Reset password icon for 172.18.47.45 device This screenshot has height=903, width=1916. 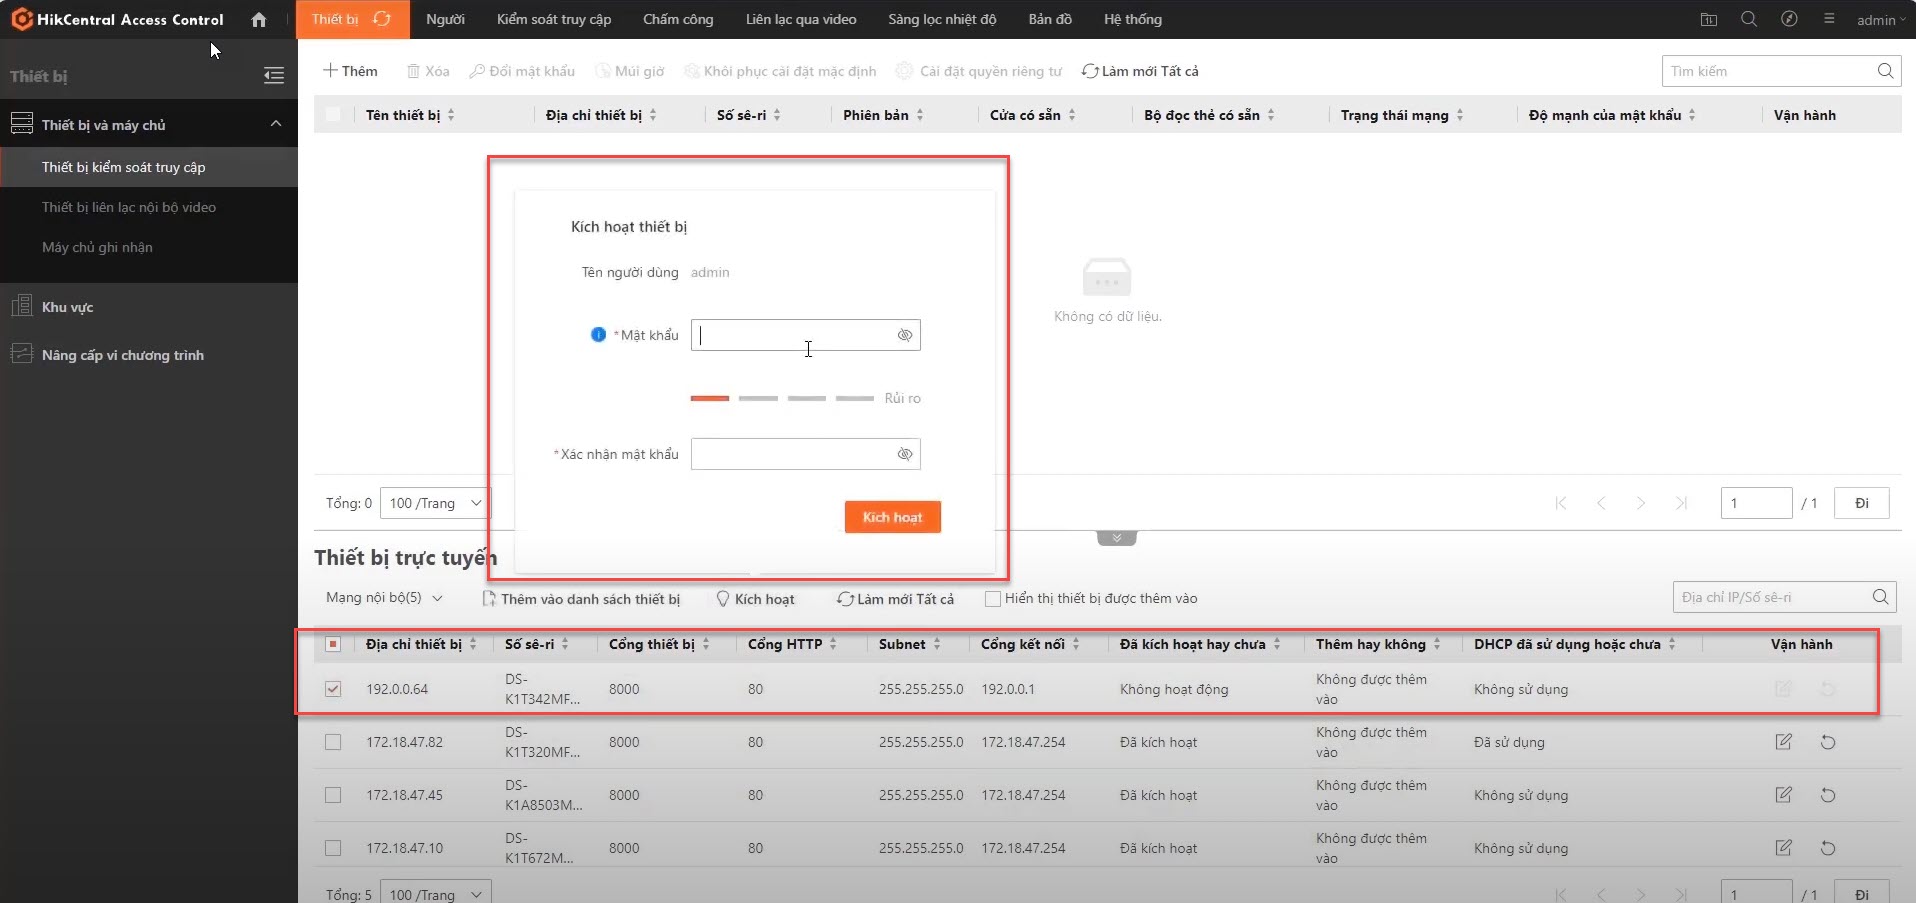[x=1827, y=795]
